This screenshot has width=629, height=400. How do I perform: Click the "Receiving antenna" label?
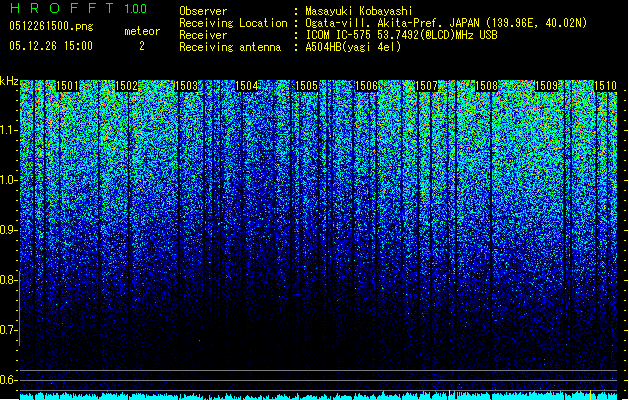click(230, 47)
